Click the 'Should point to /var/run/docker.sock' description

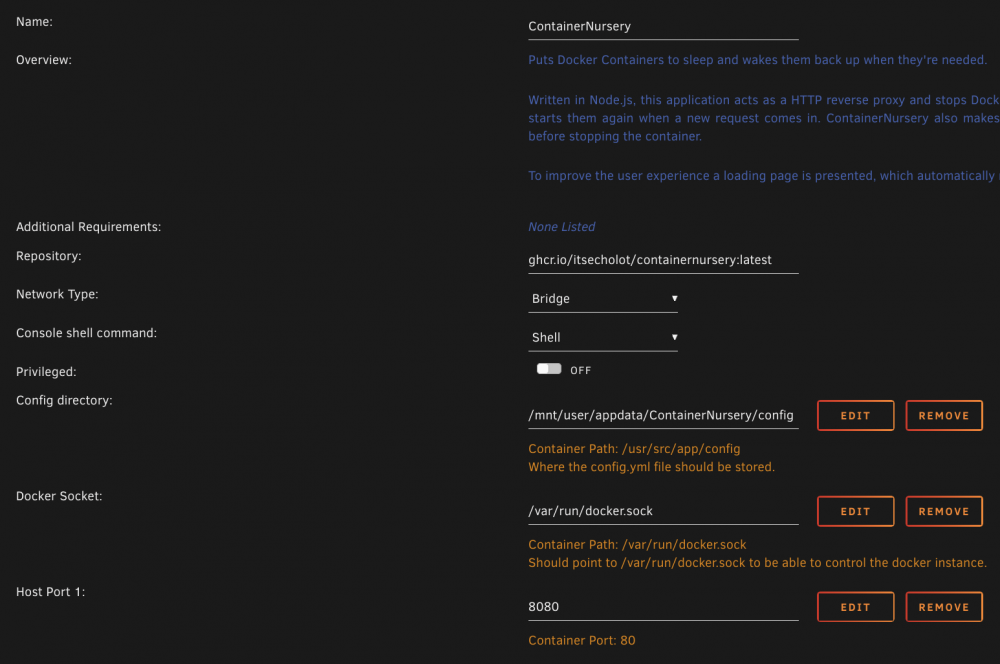coord(757,563)
